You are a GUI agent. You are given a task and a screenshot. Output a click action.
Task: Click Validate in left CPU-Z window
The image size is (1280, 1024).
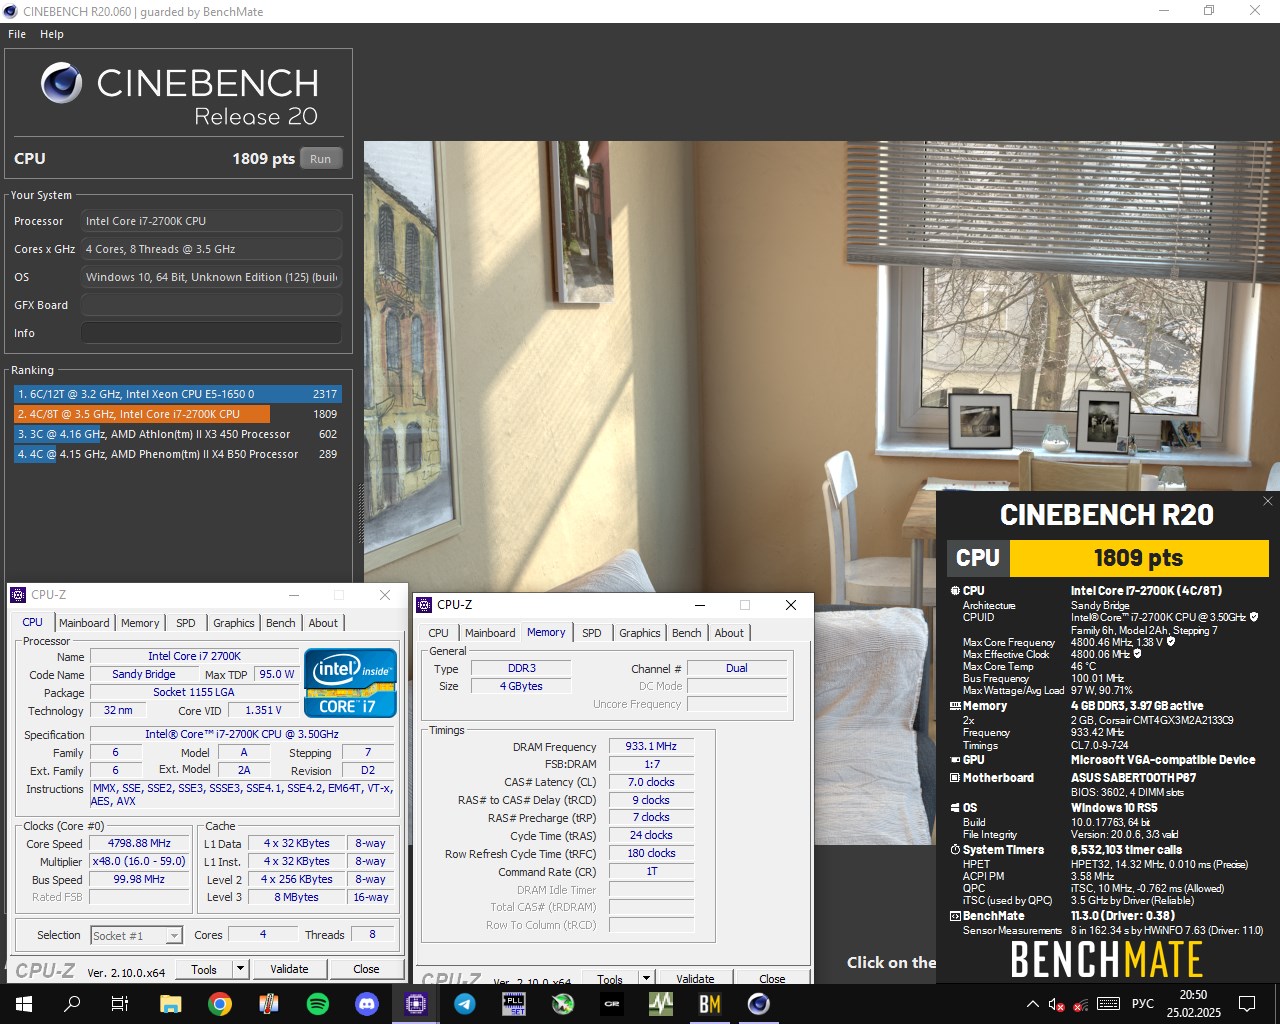[289, 969]
